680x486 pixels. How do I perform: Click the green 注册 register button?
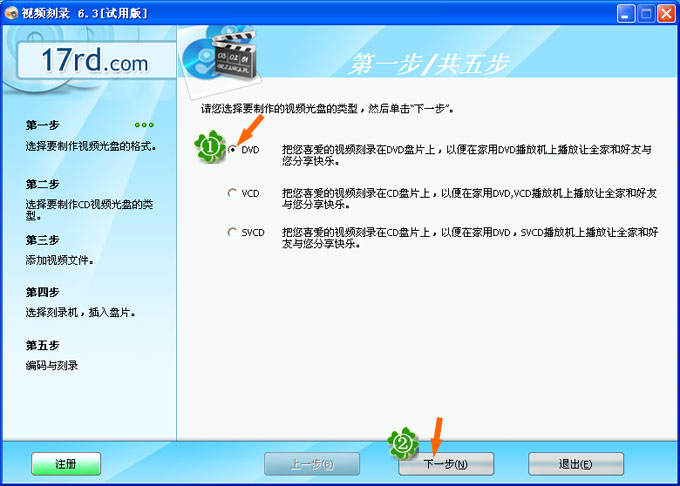coord(66,464)
